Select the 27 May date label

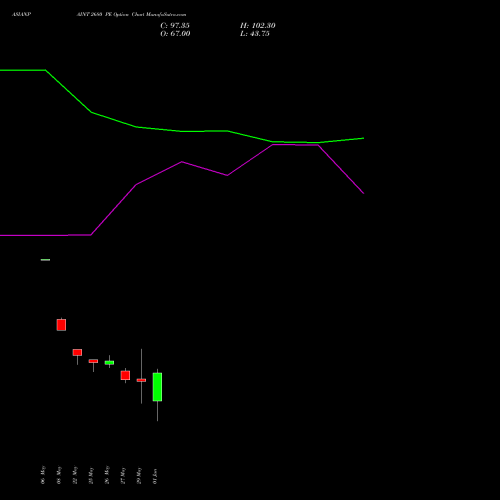pos(123,475)
